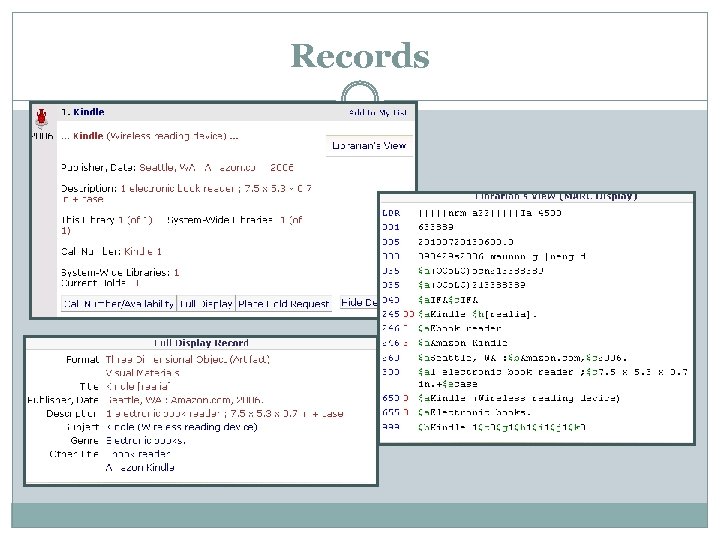Click 'Three Dimensional Object (Artifact)' format value
Screen dimensions: 720x540
click(187, 360)
